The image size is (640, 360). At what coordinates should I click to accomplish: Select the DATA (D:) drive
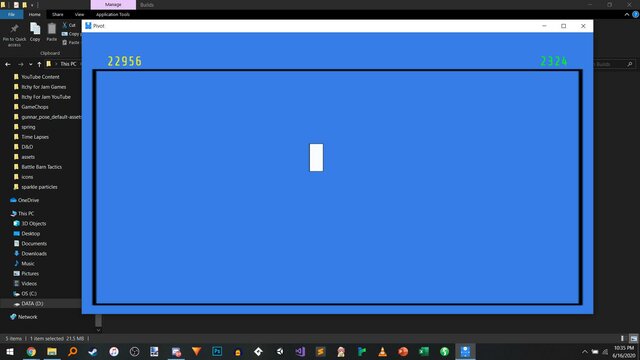[32, 304]
